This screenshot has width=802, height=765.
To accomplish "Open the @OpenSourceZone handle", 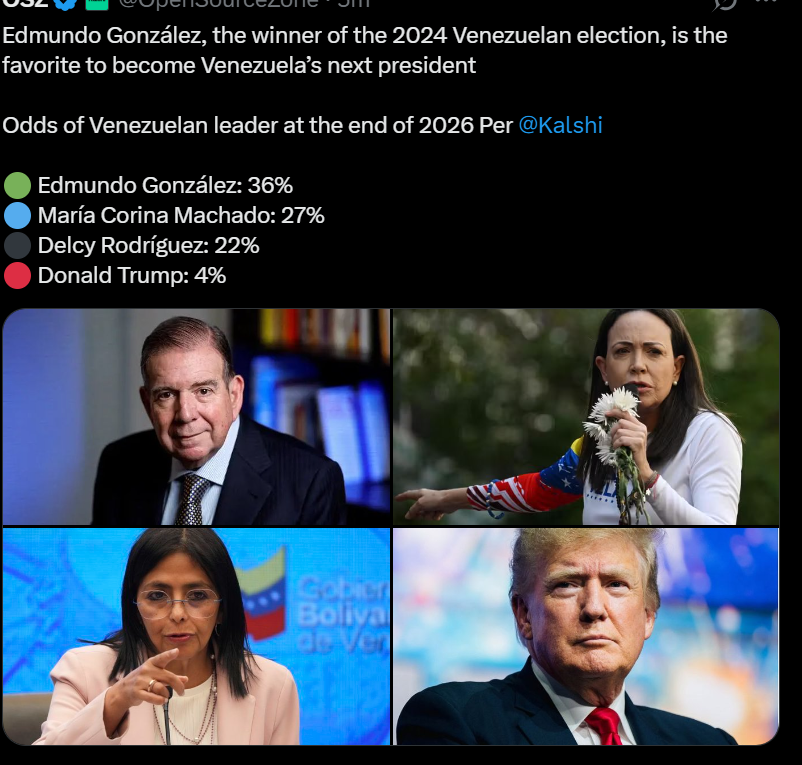I will click(x=217, y=4).
